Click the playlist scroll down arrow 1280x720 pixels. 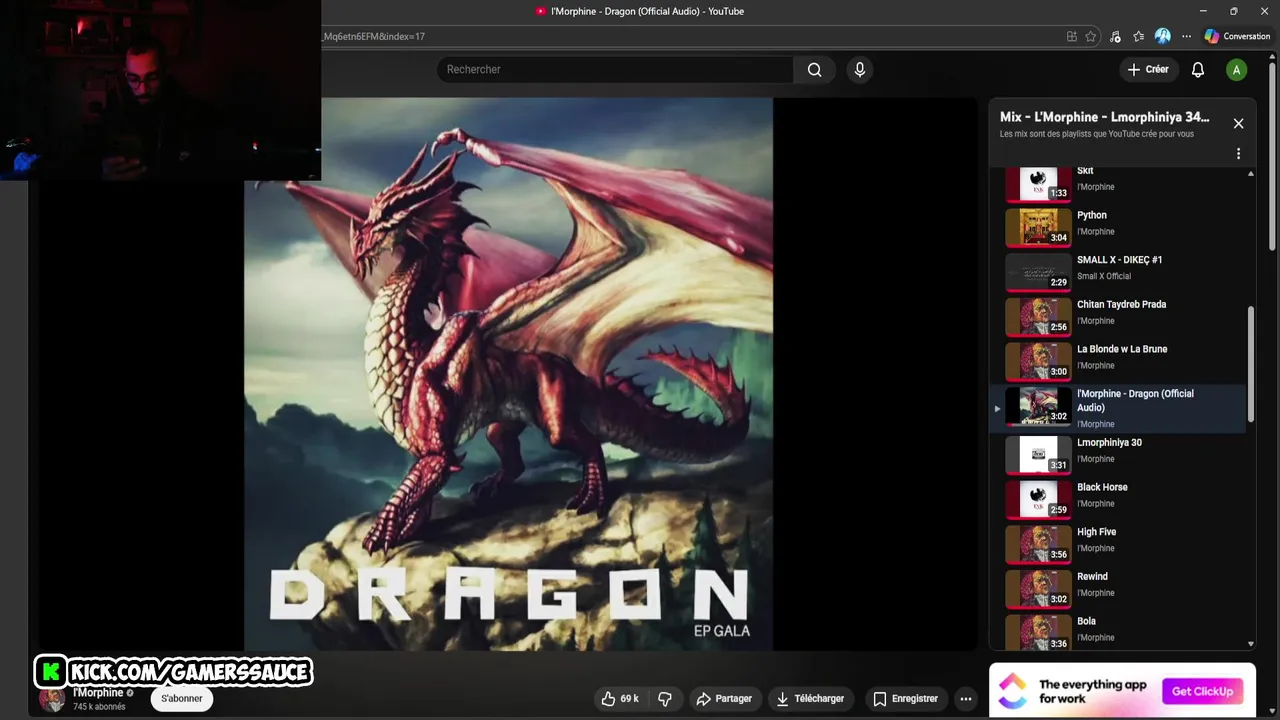pyautogui.click(x=1251, y=645)
